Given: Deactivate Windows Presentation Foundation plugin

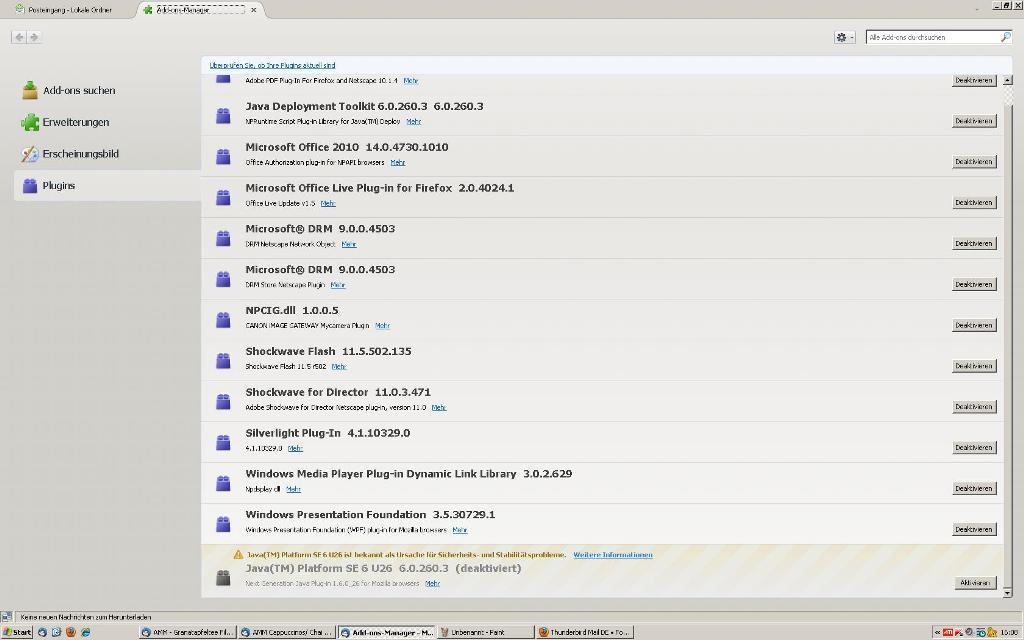Looking at the screenshot, I should coord(974,529).
